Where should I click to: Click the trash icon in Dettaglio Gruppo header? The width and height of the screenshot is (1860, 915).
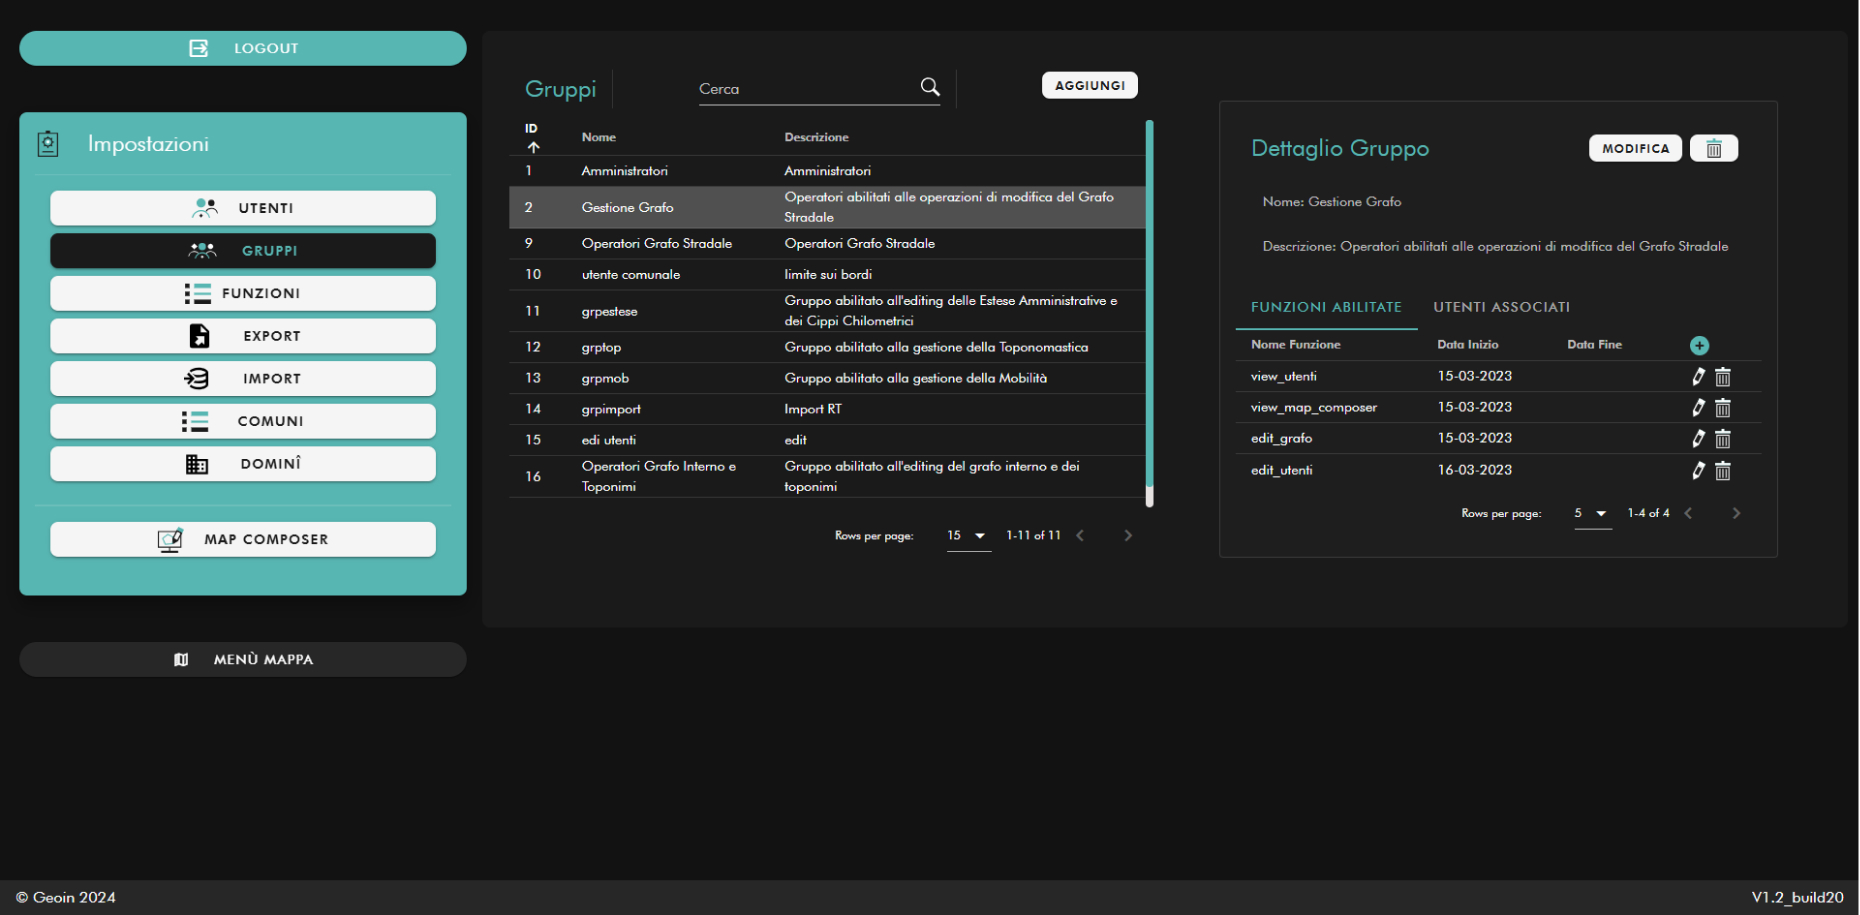coord(1714,148)
